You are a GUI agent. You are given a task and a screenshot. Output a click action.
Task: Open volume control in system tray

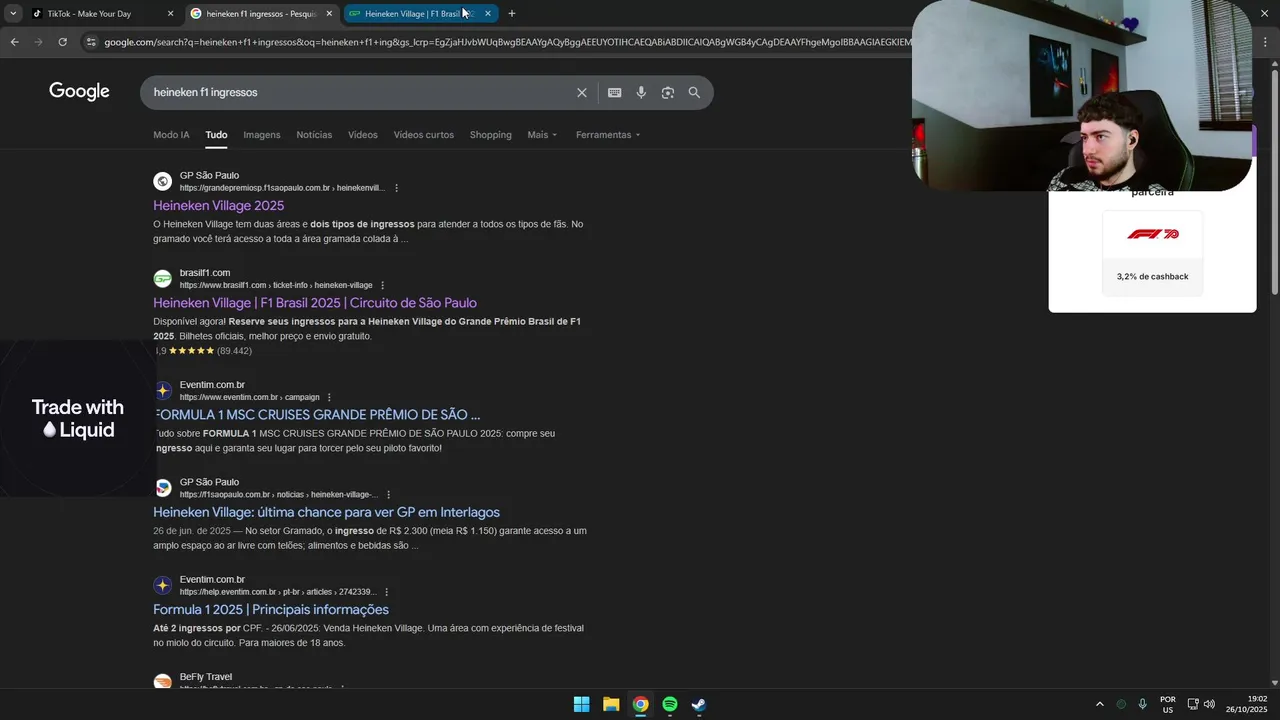tap(1209, 704)
